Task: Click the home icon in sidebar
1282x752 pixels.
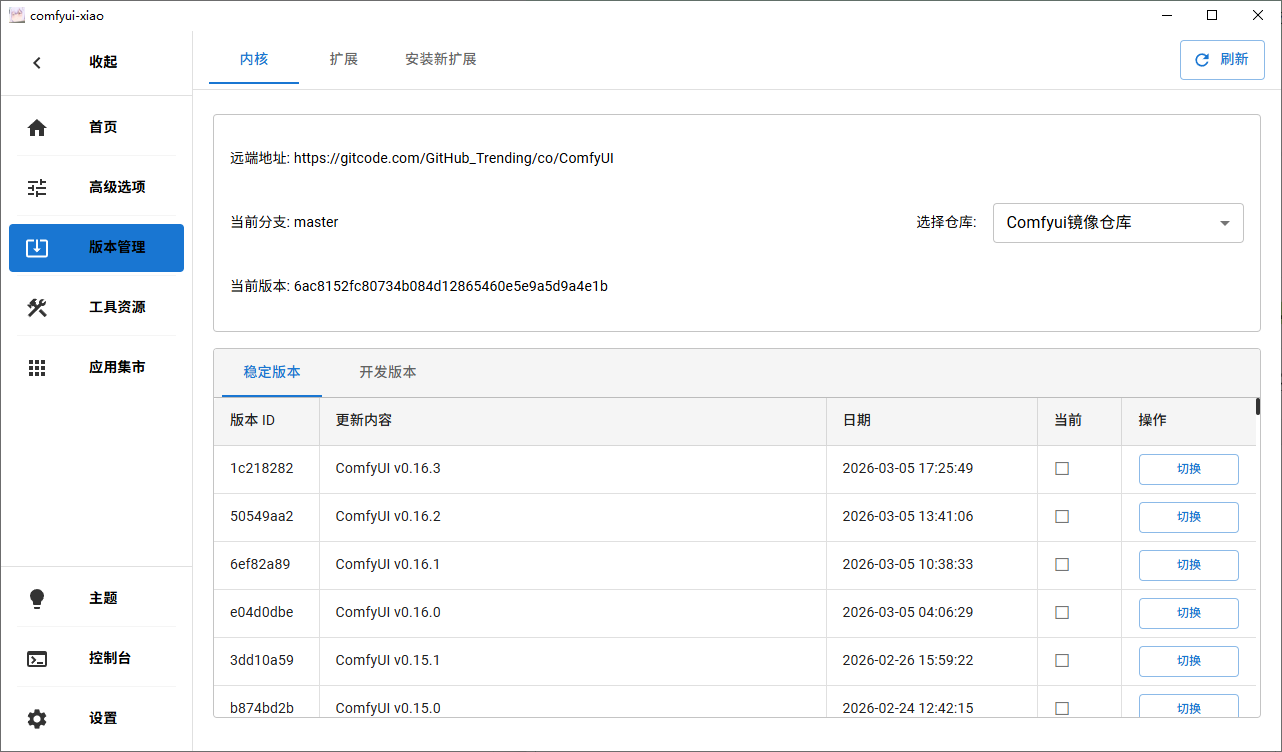Action: (37, 127)
